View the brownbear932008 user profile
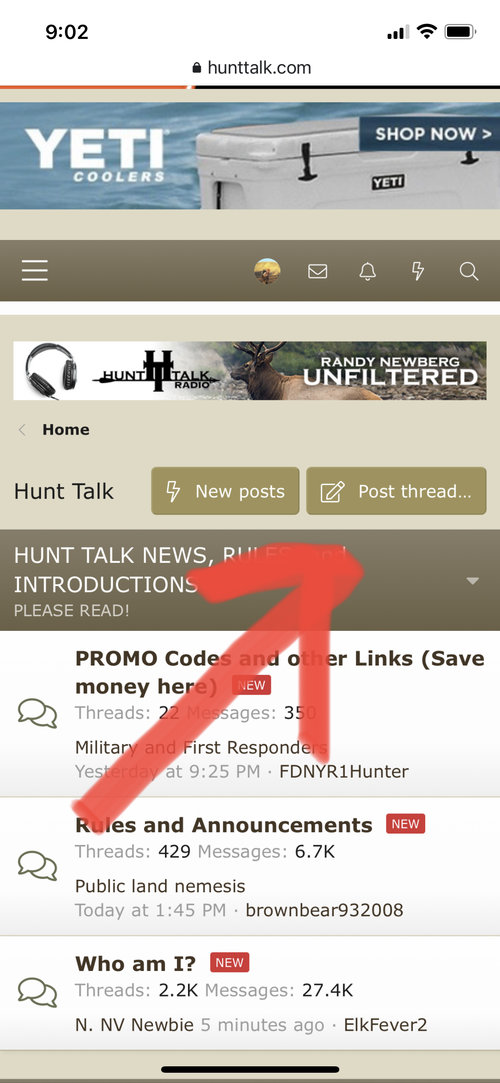The width and height of the screenshot is (500, 1083). click(324, 910)
